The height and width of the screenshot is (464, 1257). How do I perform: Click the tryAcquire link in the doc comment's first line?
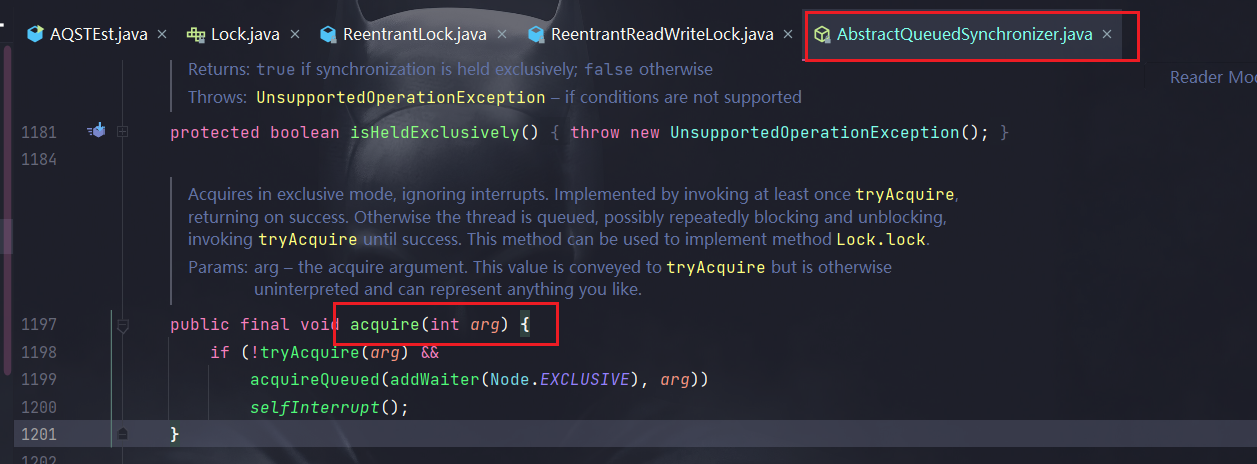pos(907,193)
